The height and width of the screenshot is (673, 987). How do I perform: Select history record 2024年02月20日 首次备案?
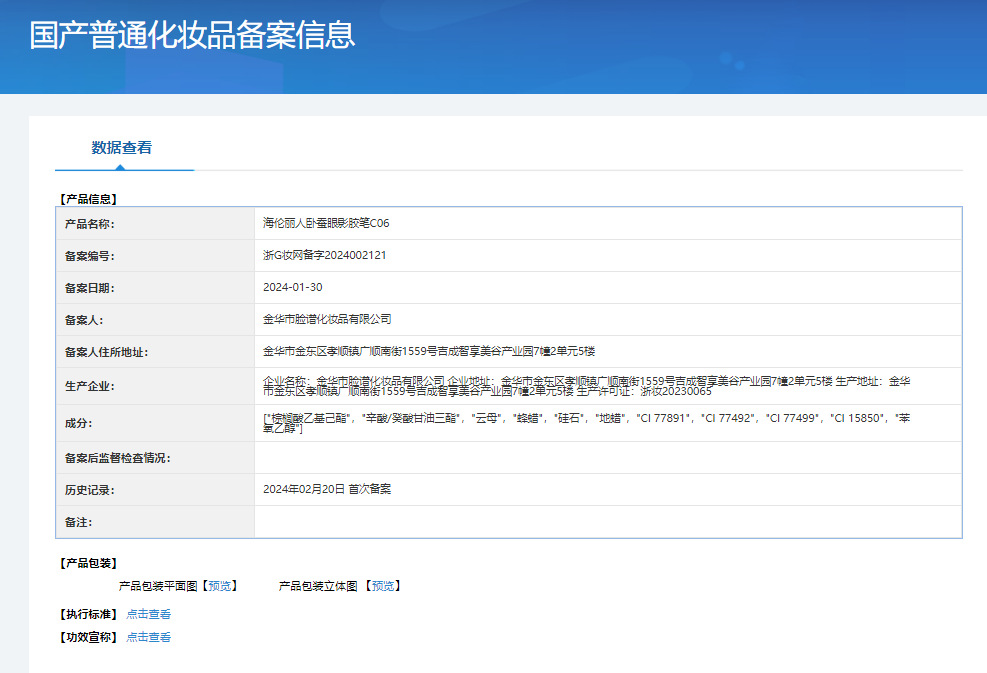click(x=327, y=489)
